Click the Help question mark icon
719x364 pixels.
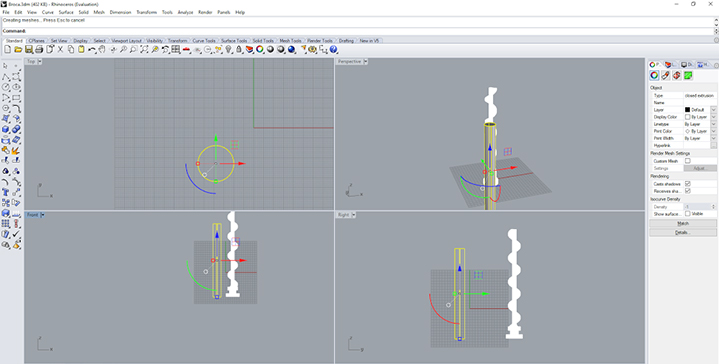[333, 50]
